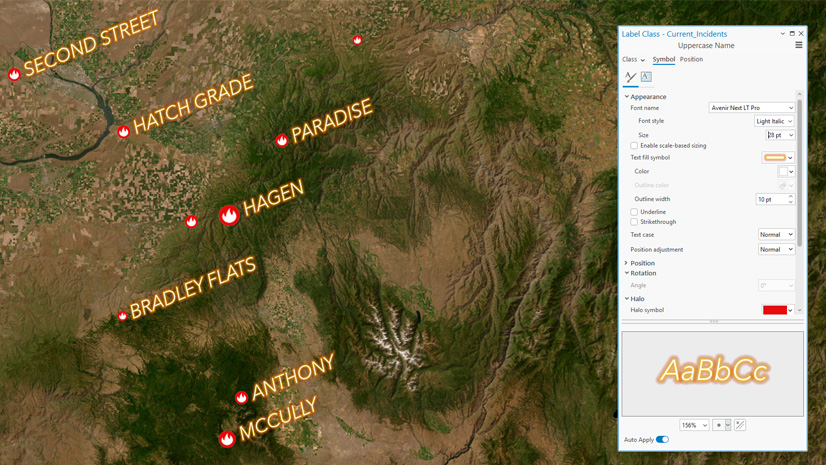Open the Font name dropdown
This screenshot has height=465, width=826.
tap(751, 107)
